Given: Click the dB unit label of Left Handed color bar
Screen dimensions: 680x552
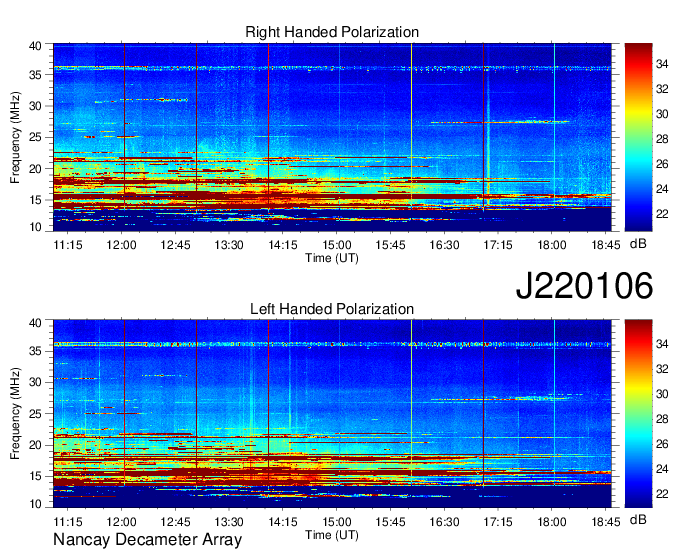Looking at the screenshot, I should tap(638, 520).
